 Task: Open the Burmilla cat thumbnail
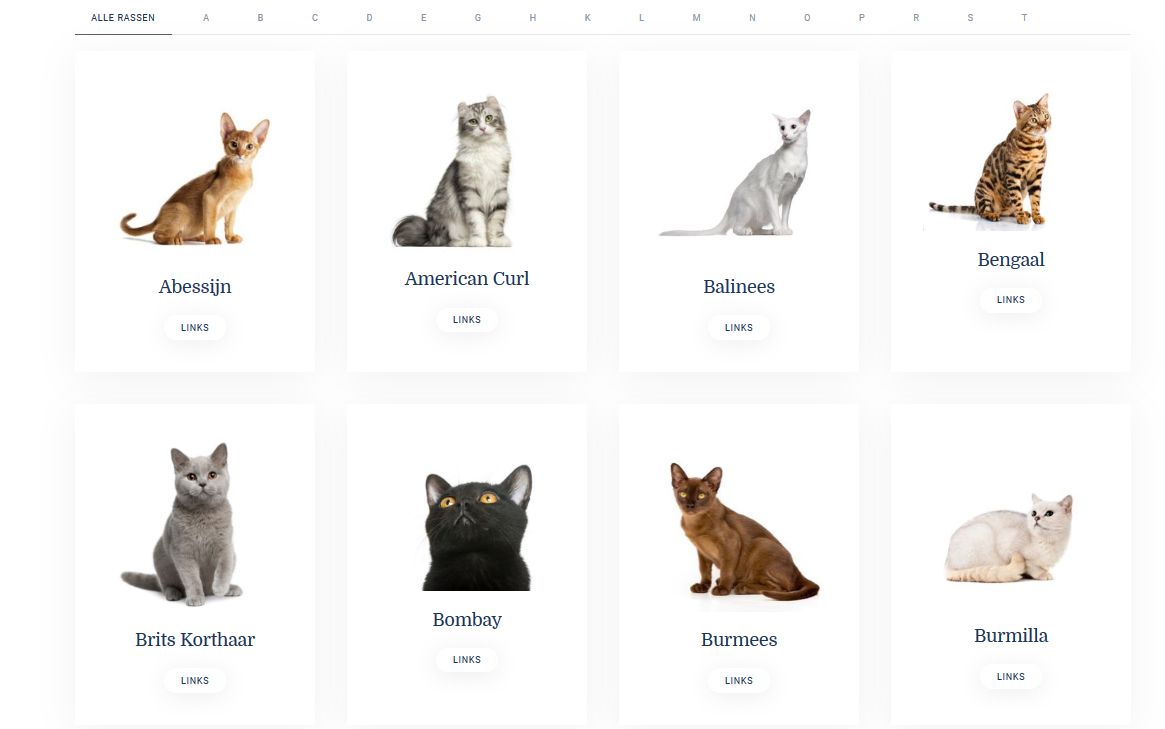coord(1009,538)
